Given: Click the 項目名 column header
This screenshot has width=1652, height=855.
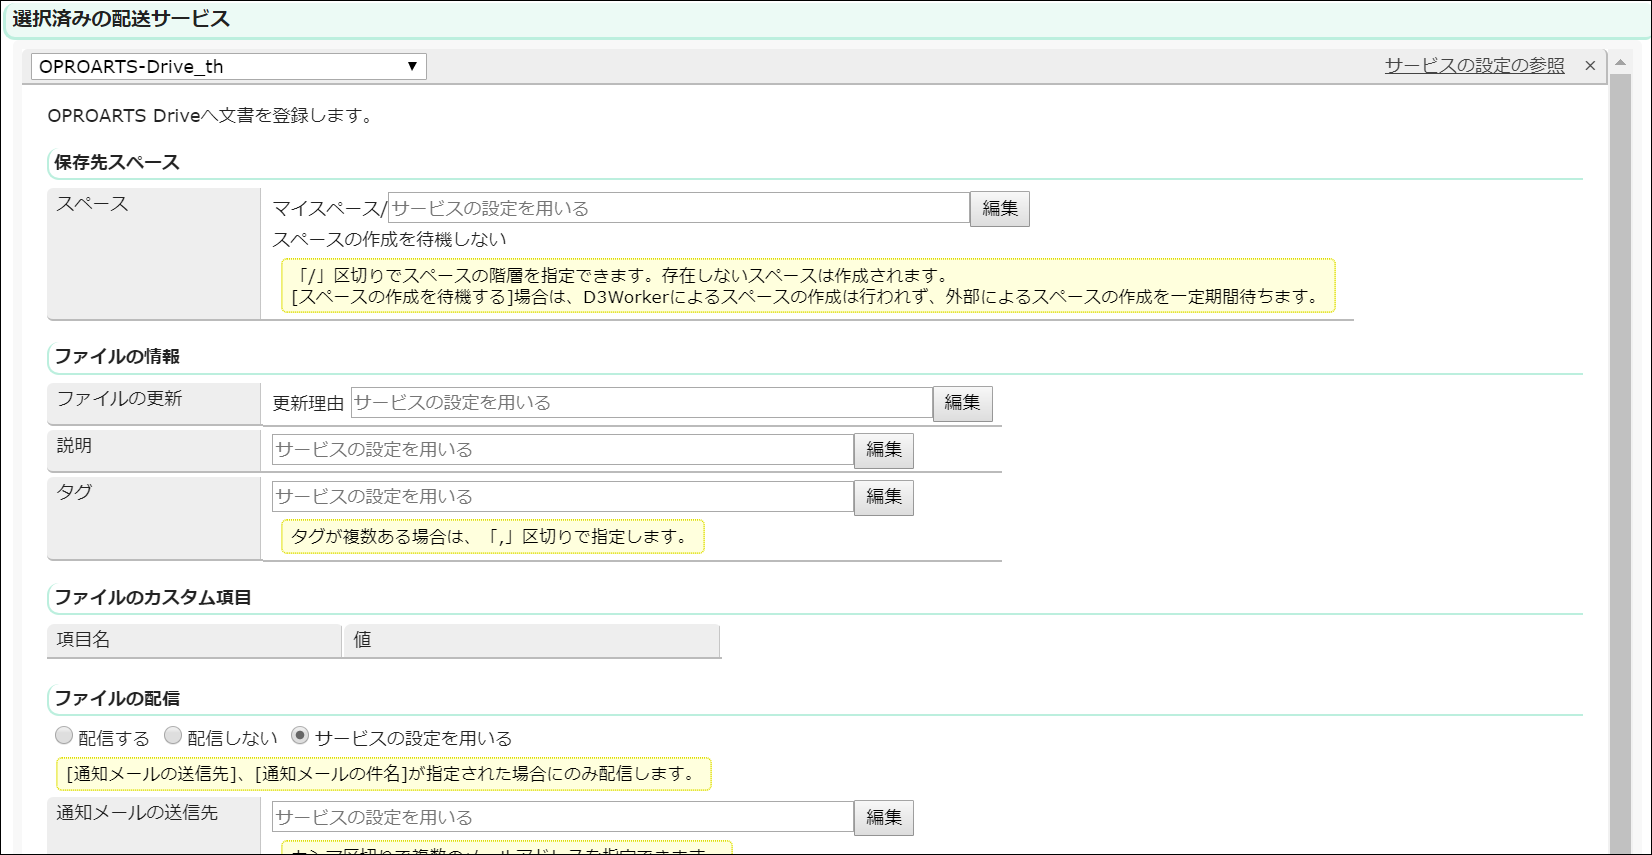Looking at the screenshot, I should (x=194, y=640).
